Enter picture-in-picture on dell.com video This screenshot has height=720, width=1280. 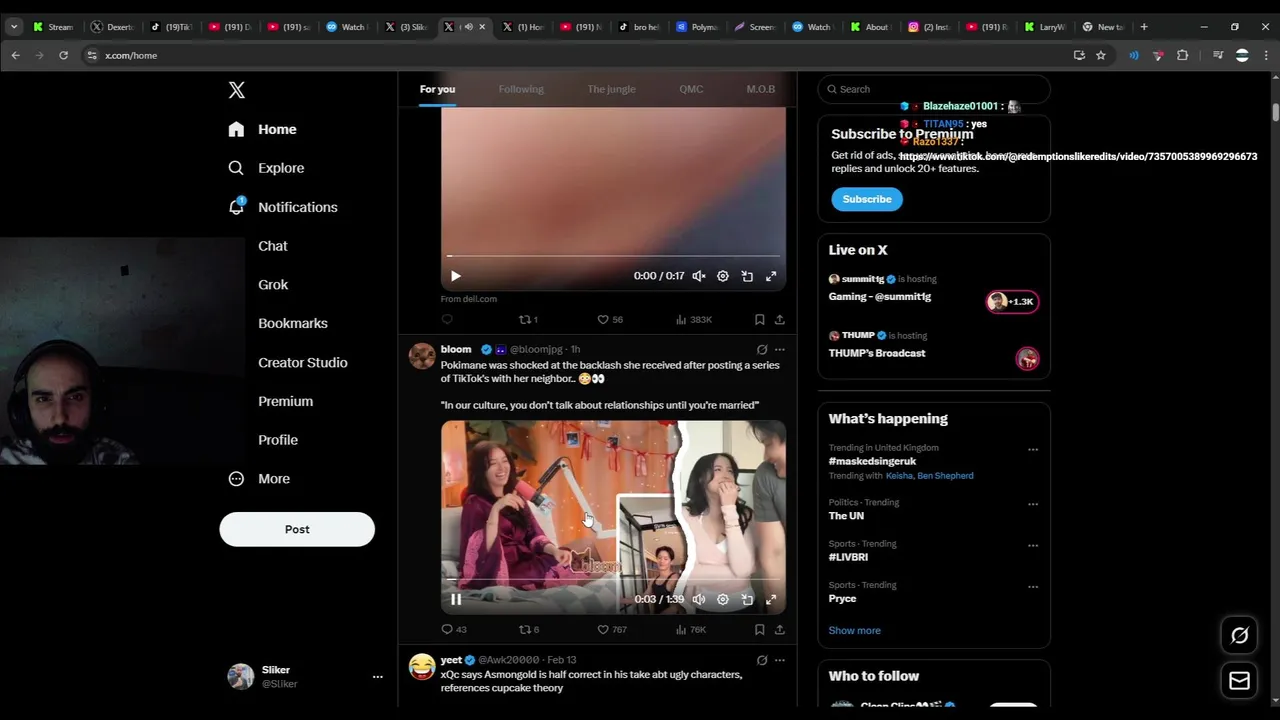pyautogui.click(x=747, y=276)
